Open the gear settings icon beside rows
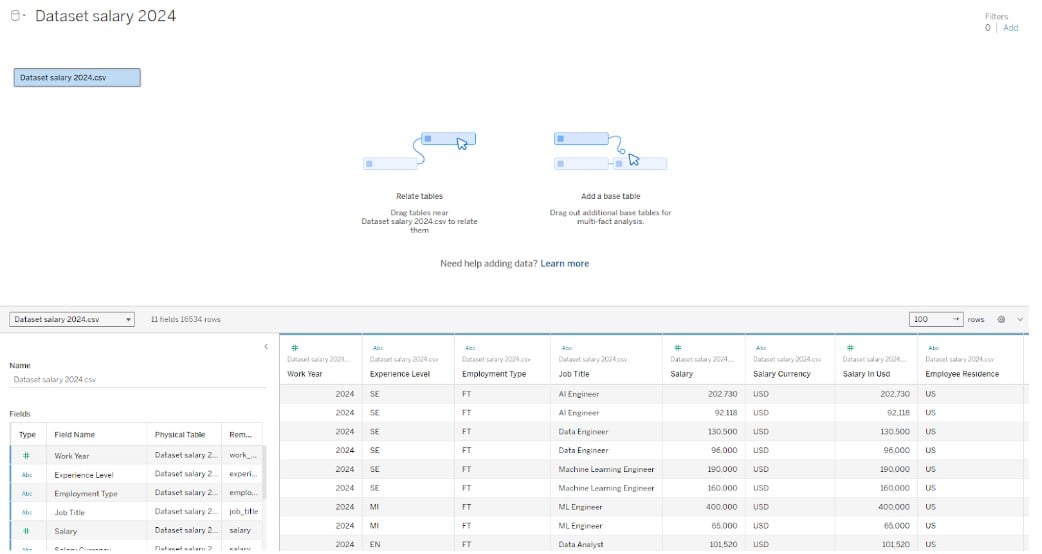 1001,319
